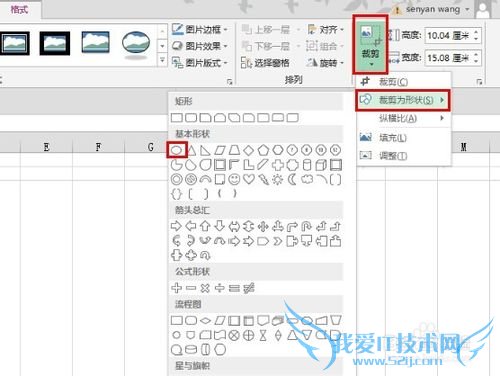Pick the right triangle shape

pos(205,150)
